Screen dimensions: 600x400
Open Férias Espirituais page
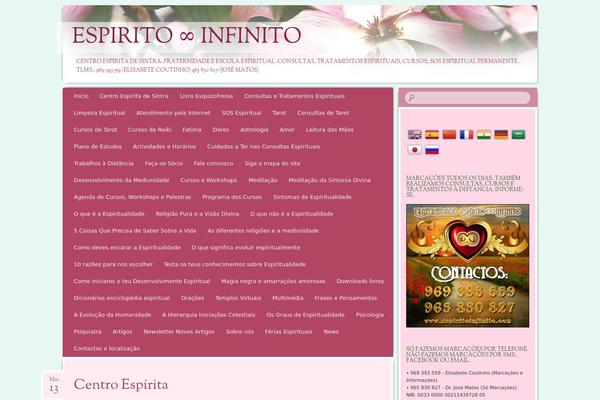[289, 332]
